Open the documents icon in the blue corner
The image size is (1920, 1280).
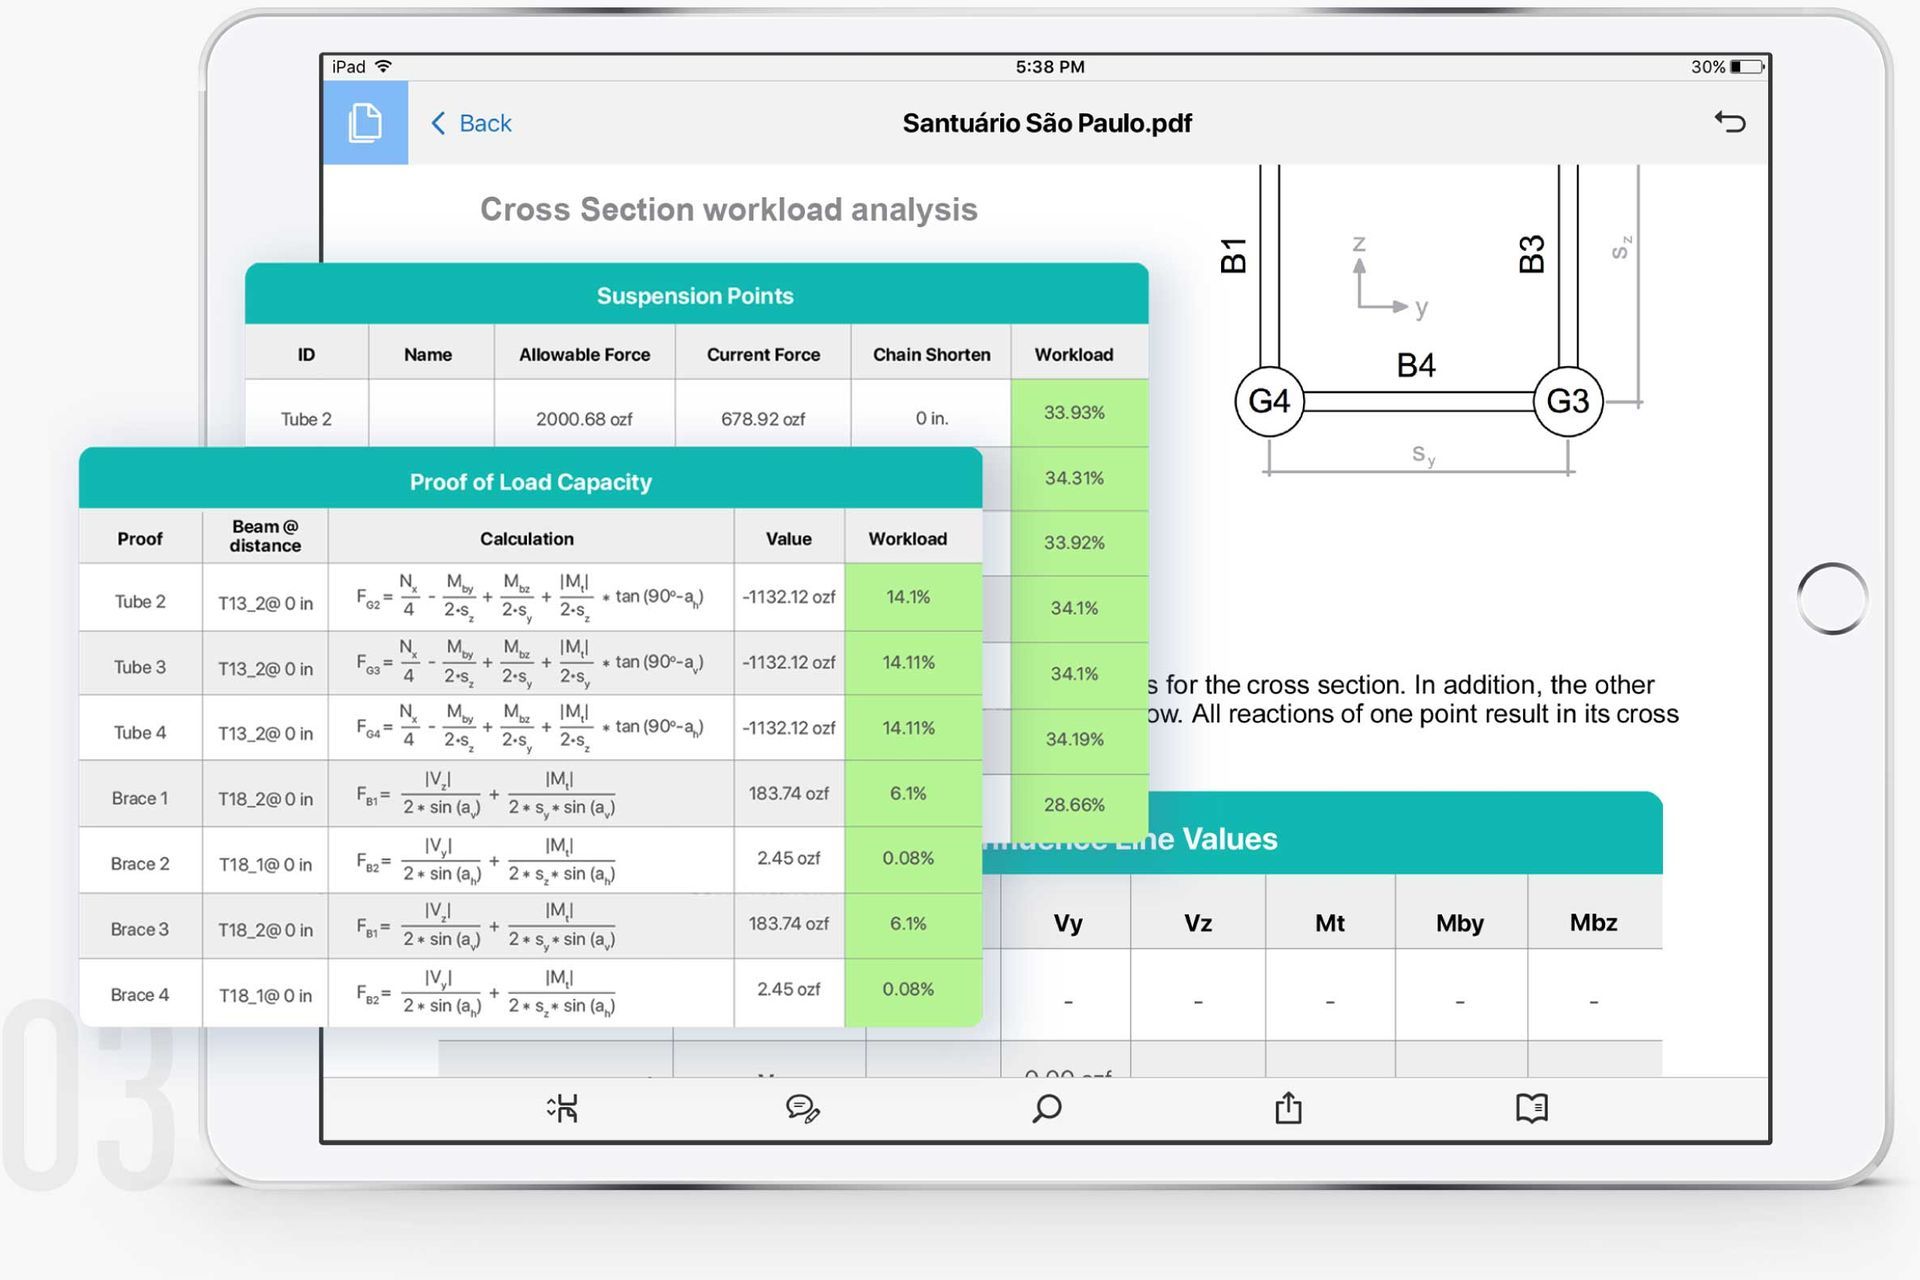pyautogui.click(x=365, y=123)
